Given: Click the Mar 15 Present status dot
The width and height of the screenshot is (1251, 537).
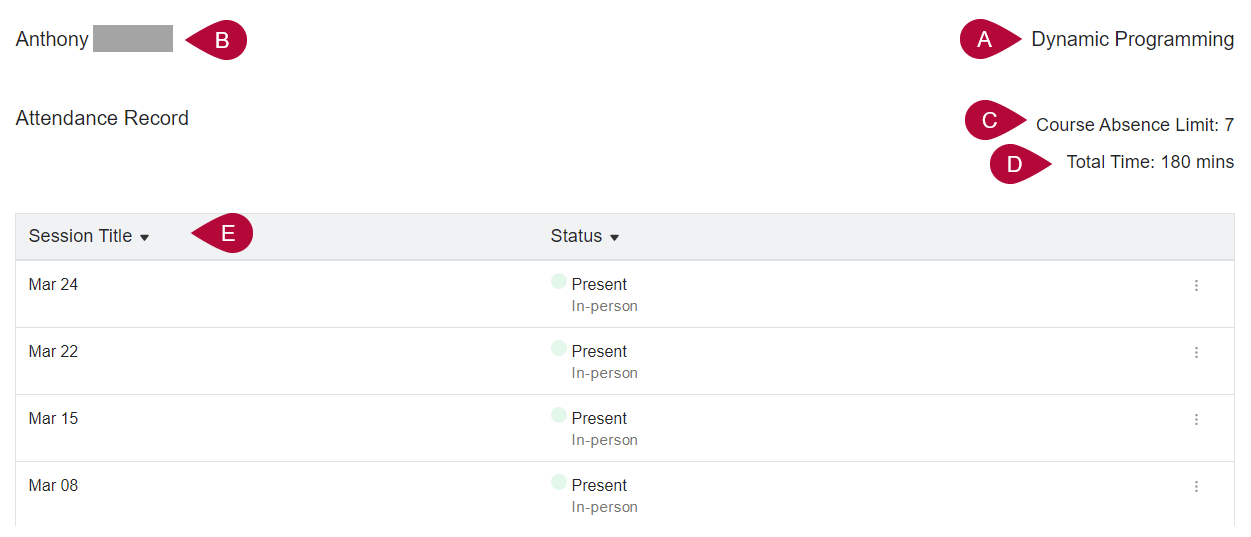Looking at the screenshot, I should pos(559,416).
